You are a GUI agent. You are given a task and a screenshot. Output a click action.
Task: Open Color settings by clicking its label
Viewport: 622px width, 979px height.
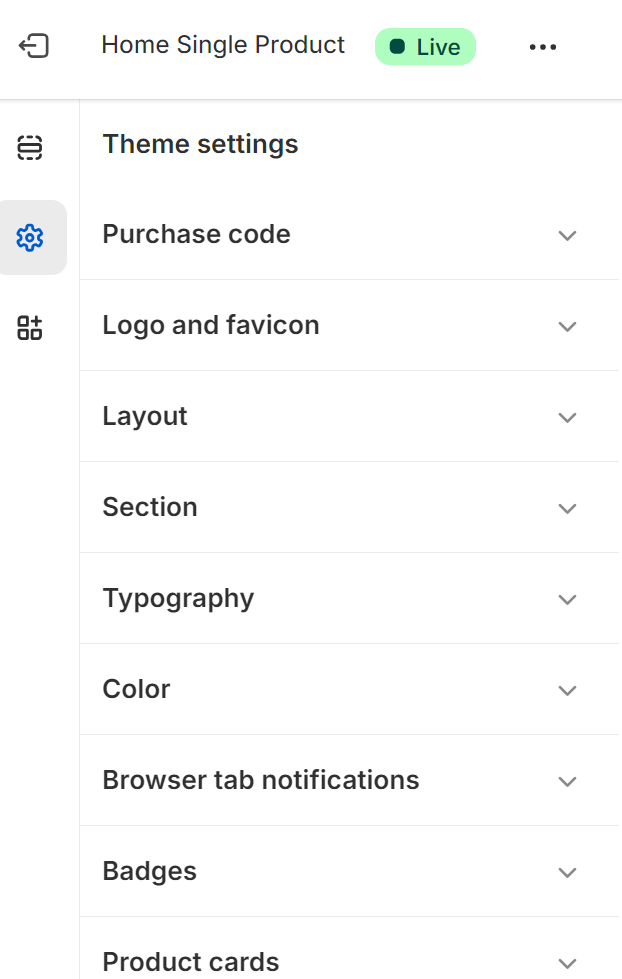tap(136, 690)
